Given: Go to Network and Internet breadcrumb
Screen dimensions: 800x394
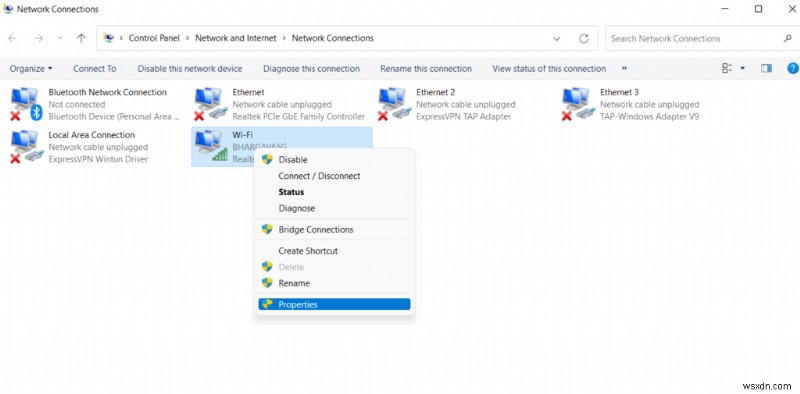Looking at the screenshot, I should click(x=236, y=38).
